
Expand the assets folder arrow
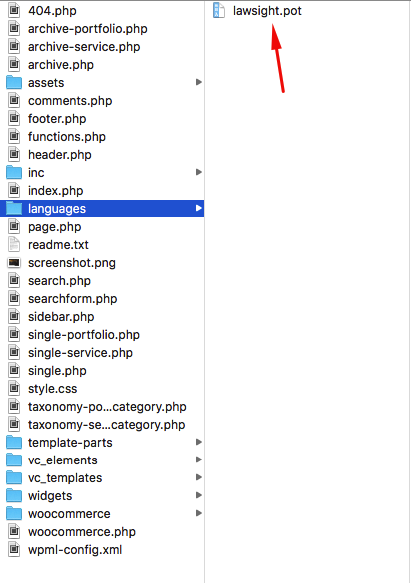199,82
